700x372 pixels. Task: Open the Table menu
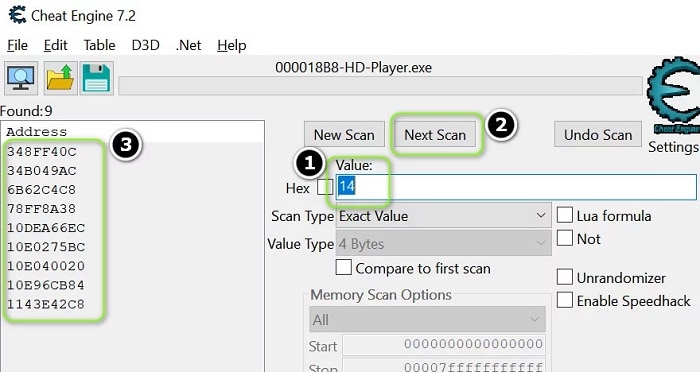pos(99,45)
